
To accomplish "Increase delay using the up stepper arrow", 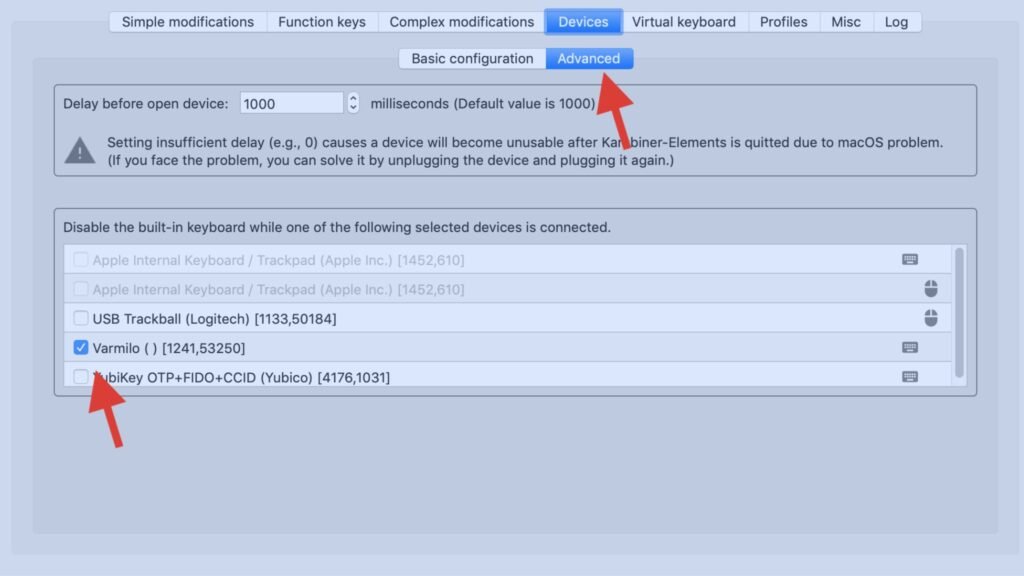I will (x=353, y=98).
